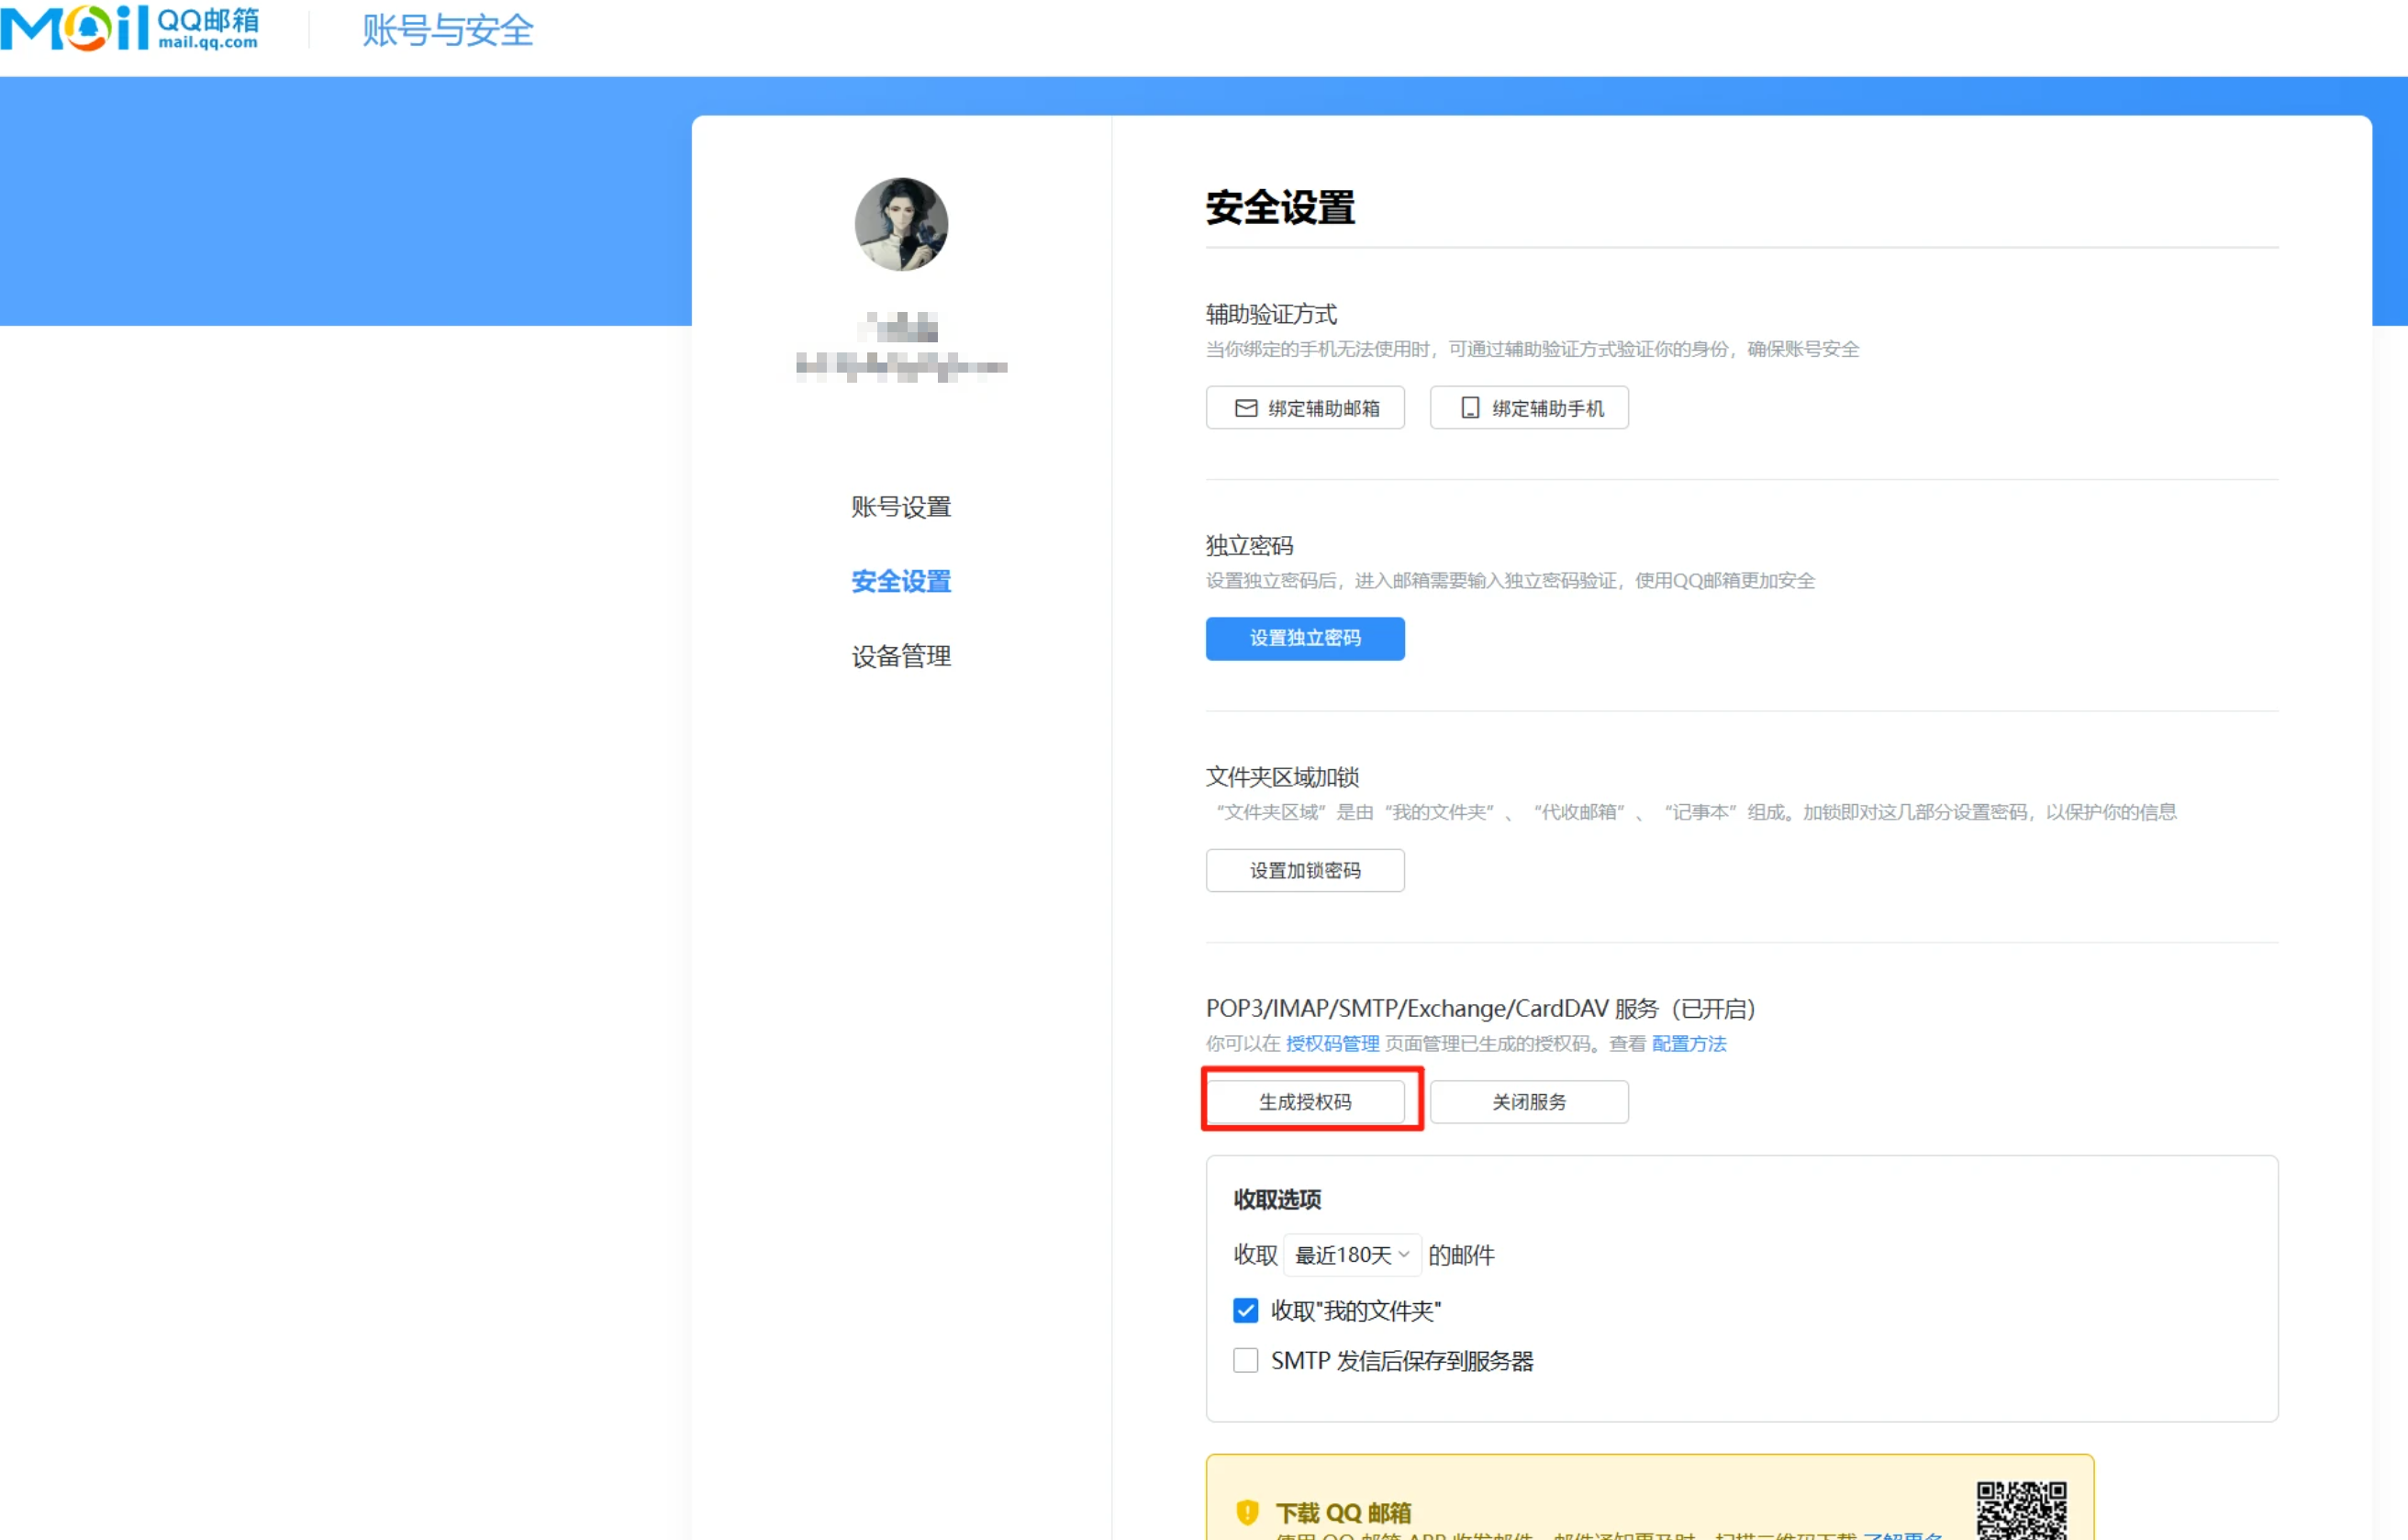Viewport: 2408px width, 1540px height.
Task: Click the 关闭服务 button
Action: coord(1528,1101)
